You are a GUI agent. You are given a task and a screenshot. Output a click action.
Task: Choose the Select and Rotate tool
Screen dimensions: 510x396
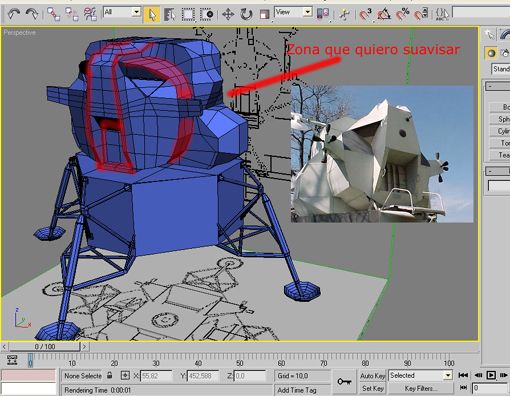click(246, 14)
